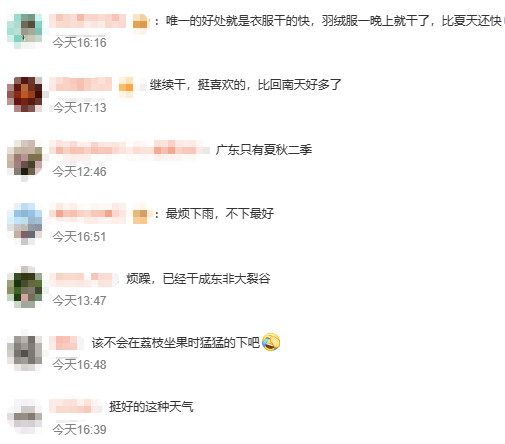Image resolution: width=505 pixels, height=444 pixels.
Task: Click the orange badge icon before 最烦下雨
Action: pyautogui.click(x=140, y=215)
